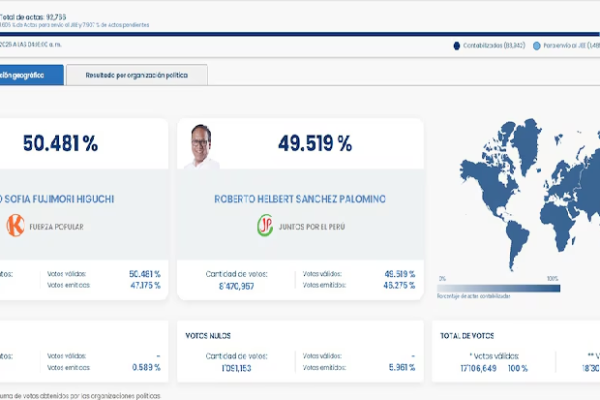Click the null votes count 1'091,153
The image size is (600, 400).
pyautogui.click(x=236, y=368)
